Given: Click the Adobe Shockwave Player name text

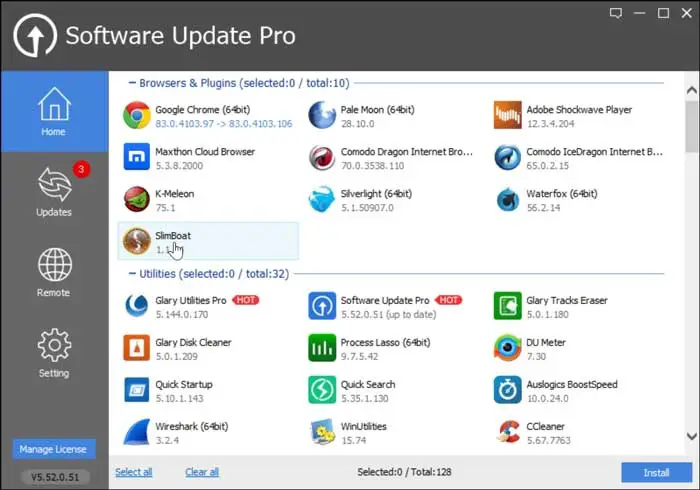Looking at the screenshot, I should pos(579,109).
